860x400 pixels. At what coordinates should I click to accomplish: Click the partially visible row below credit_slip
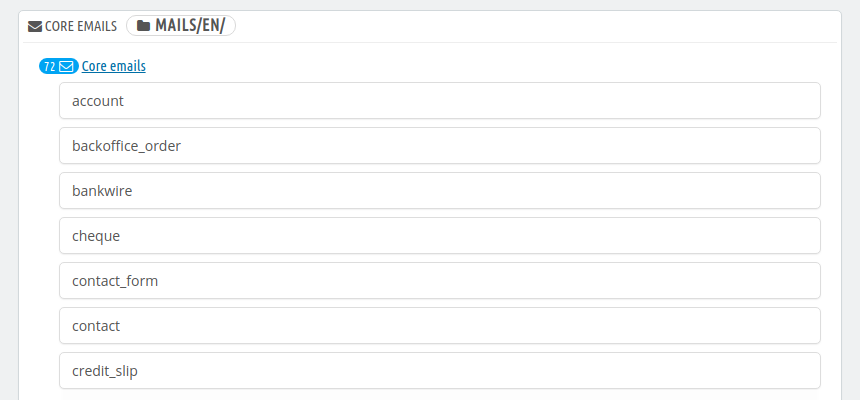tap(440, 396)
